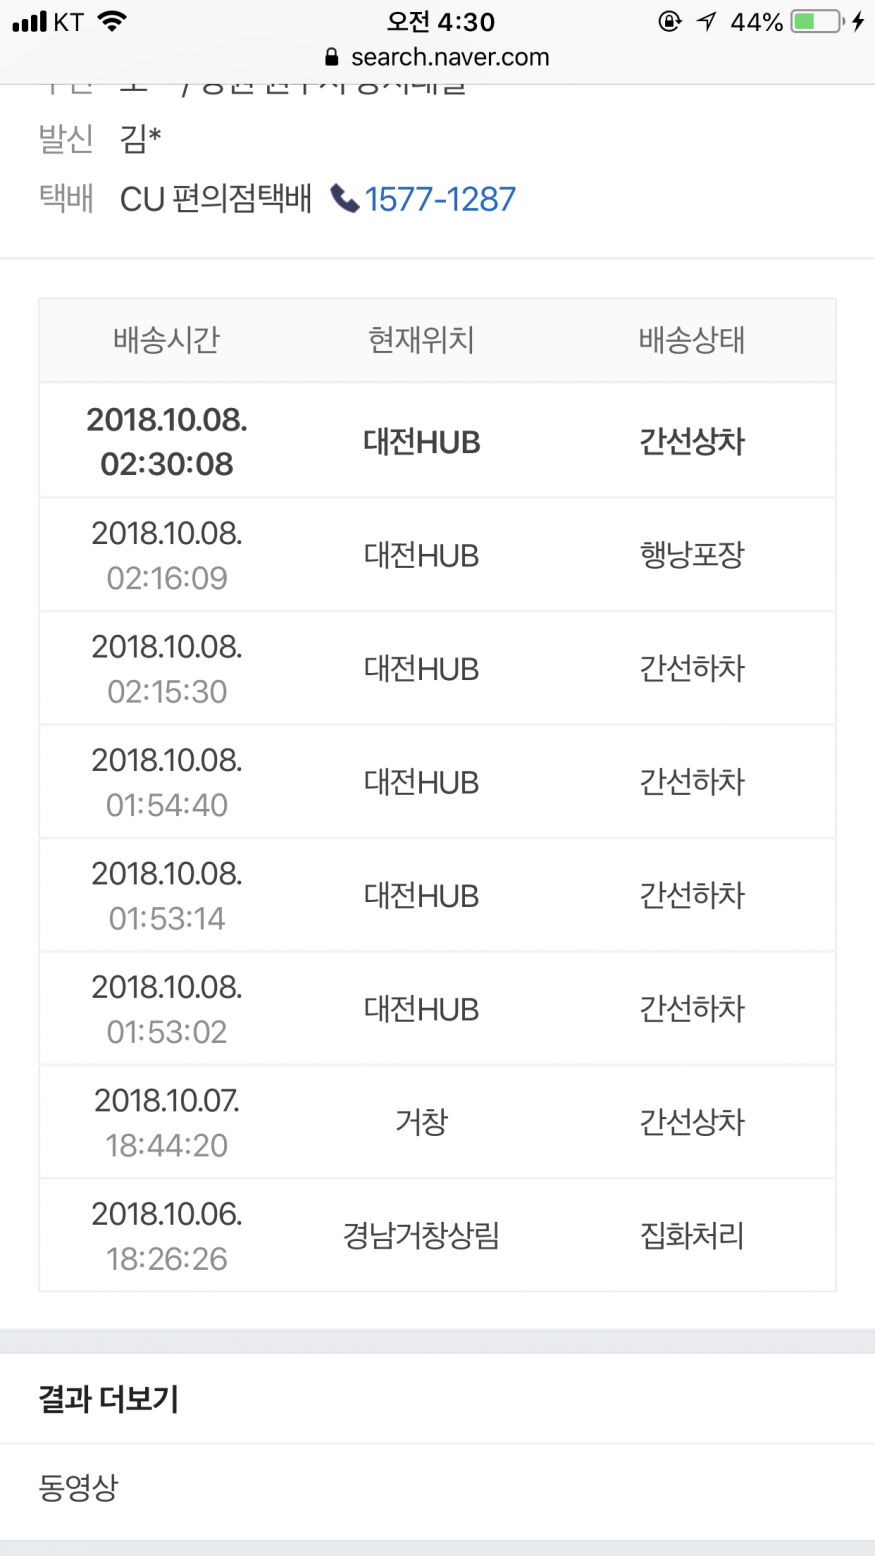Tap the rotation lock status icon
This screenshot has width=875, height=1556.
(x=669, y=21)
